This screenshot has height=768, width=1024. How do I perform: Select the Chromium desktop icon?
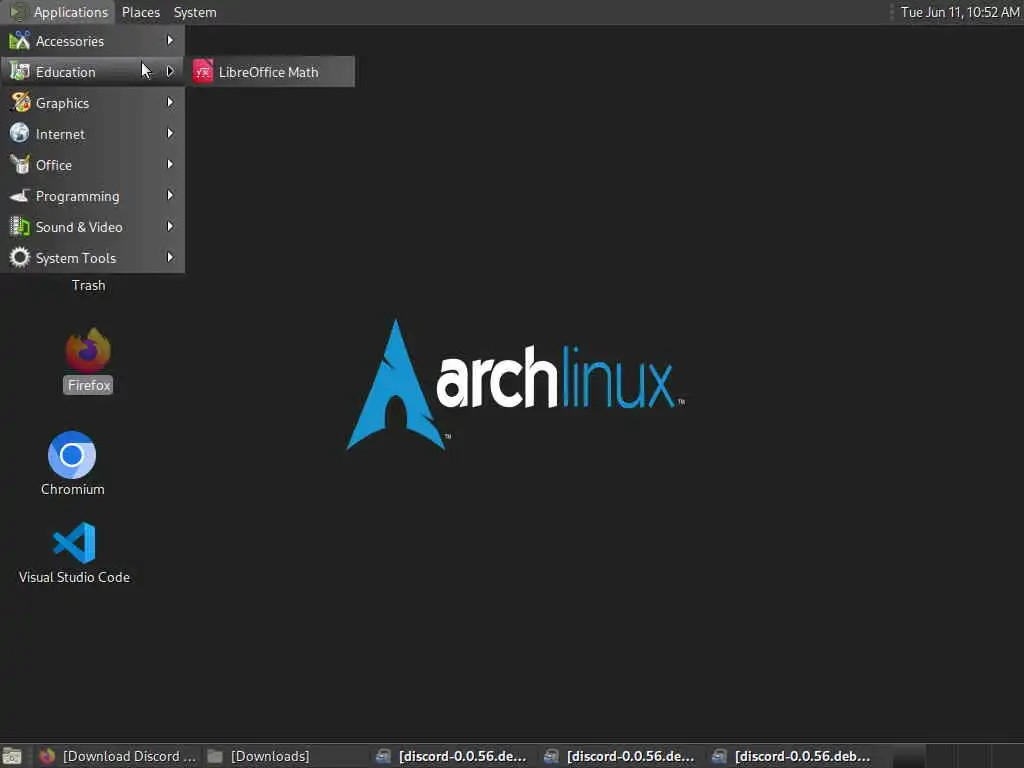[72, 455]
